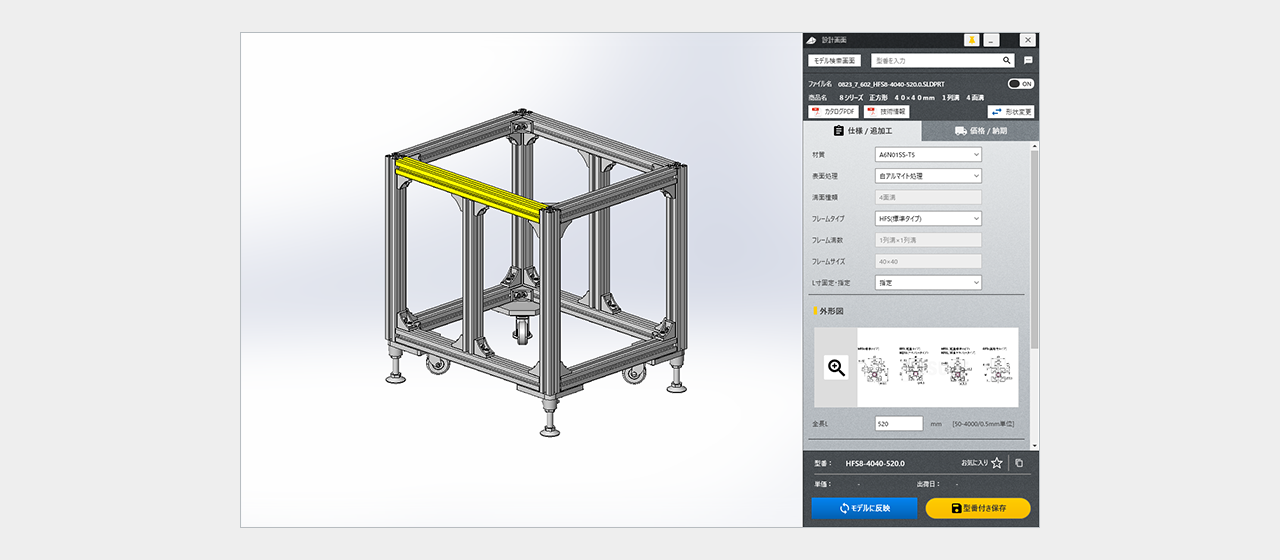
Task: Click the panel's vertical scrollbar
Action: tap(1034, 250)
